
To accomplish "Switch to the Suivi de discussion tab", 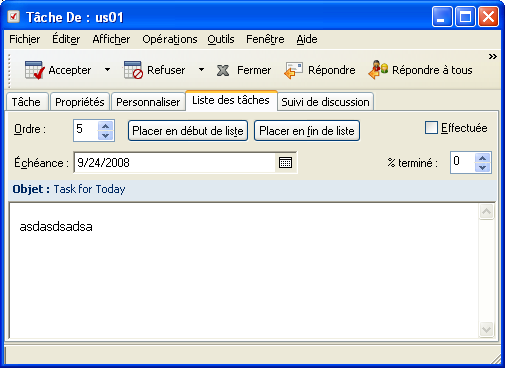I will click(325, 102).
